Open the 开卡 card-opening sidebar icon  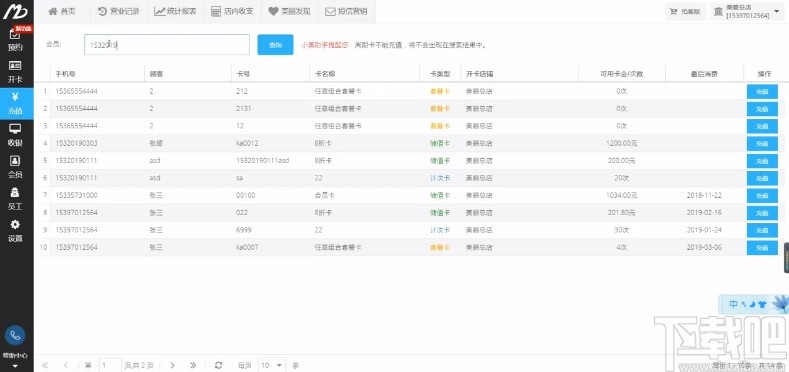(15, 72)
